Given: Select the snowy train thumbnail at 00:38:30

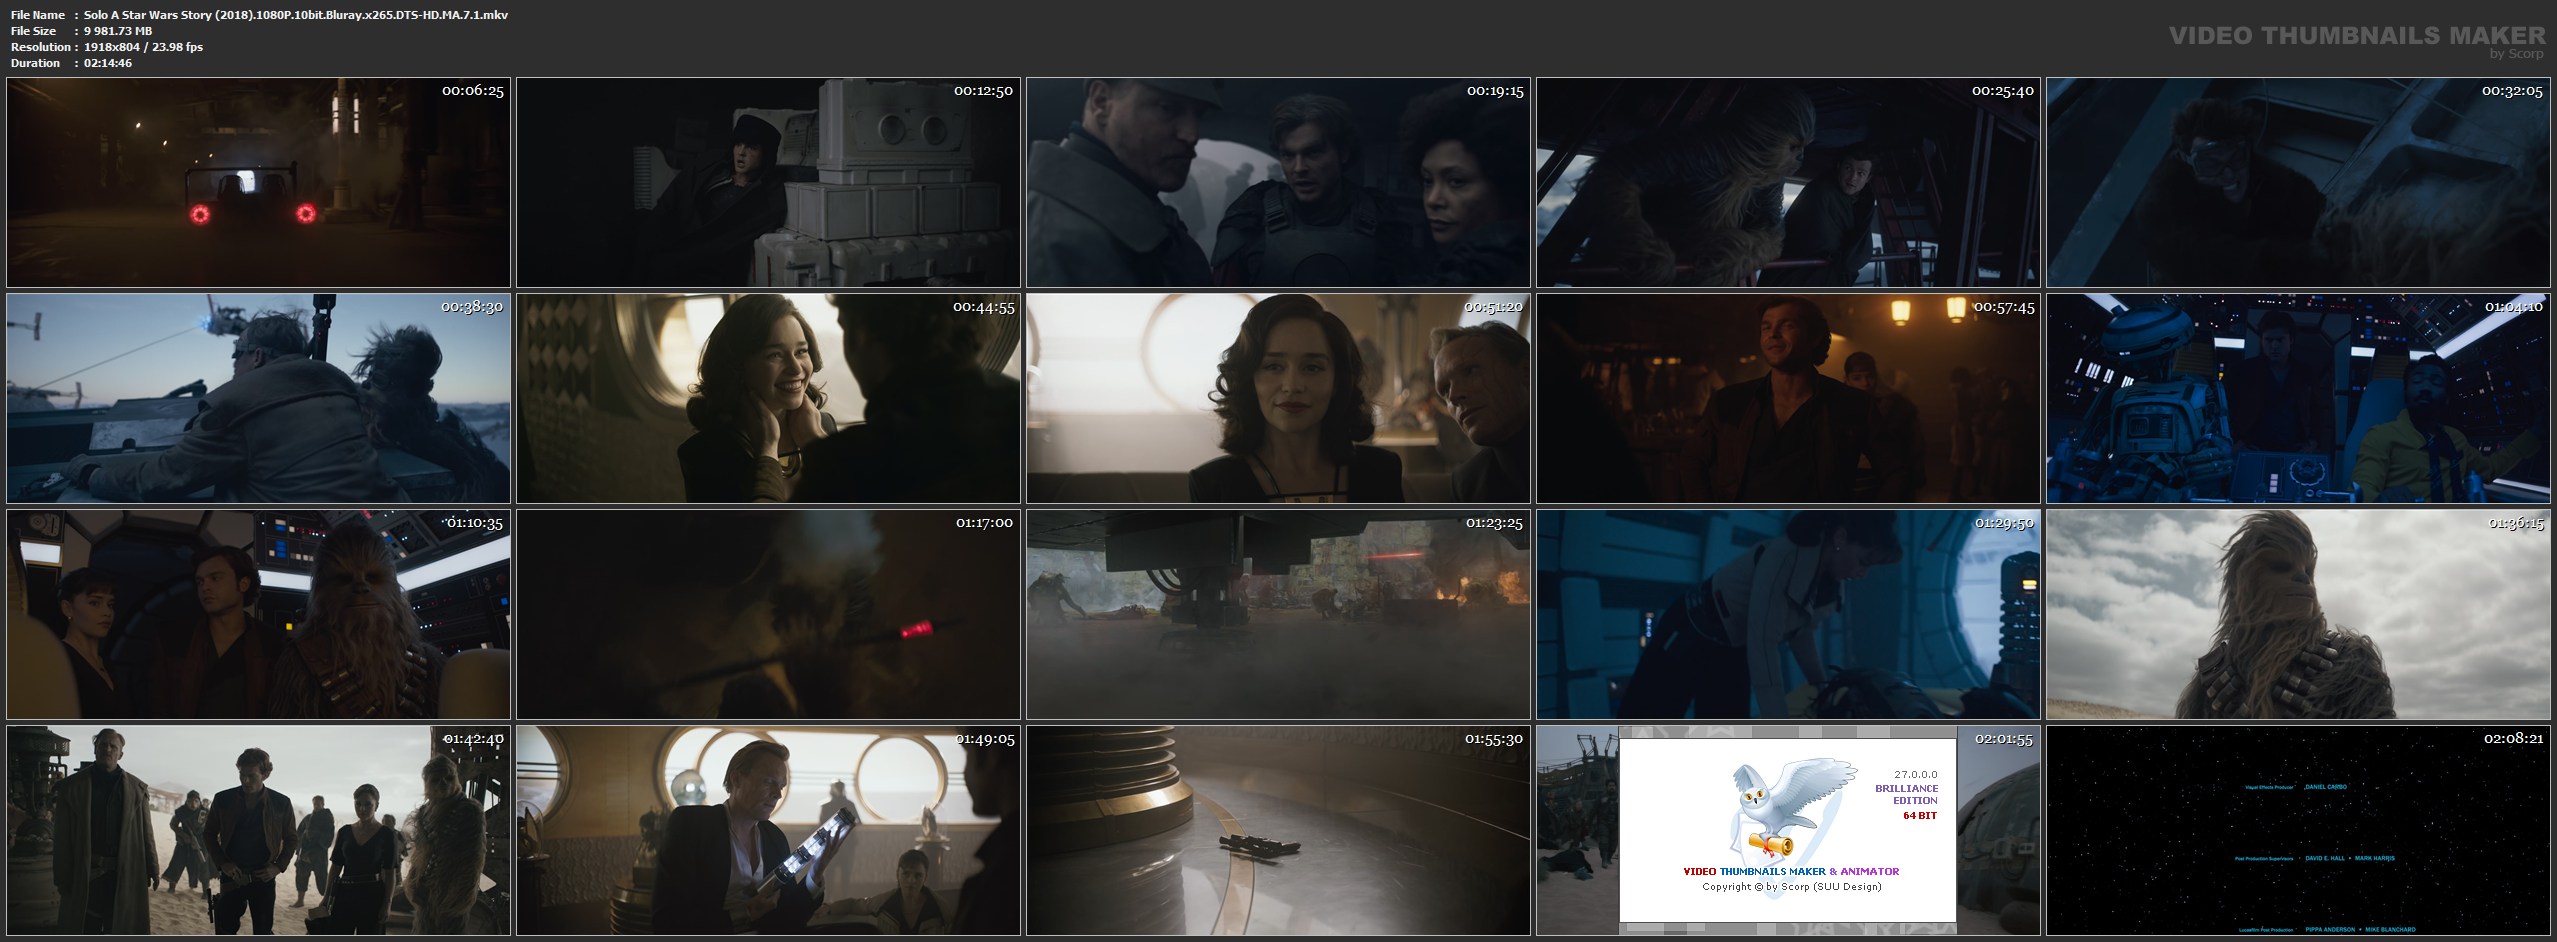Looking at the screenshot, I should click(x=258, y=398).
